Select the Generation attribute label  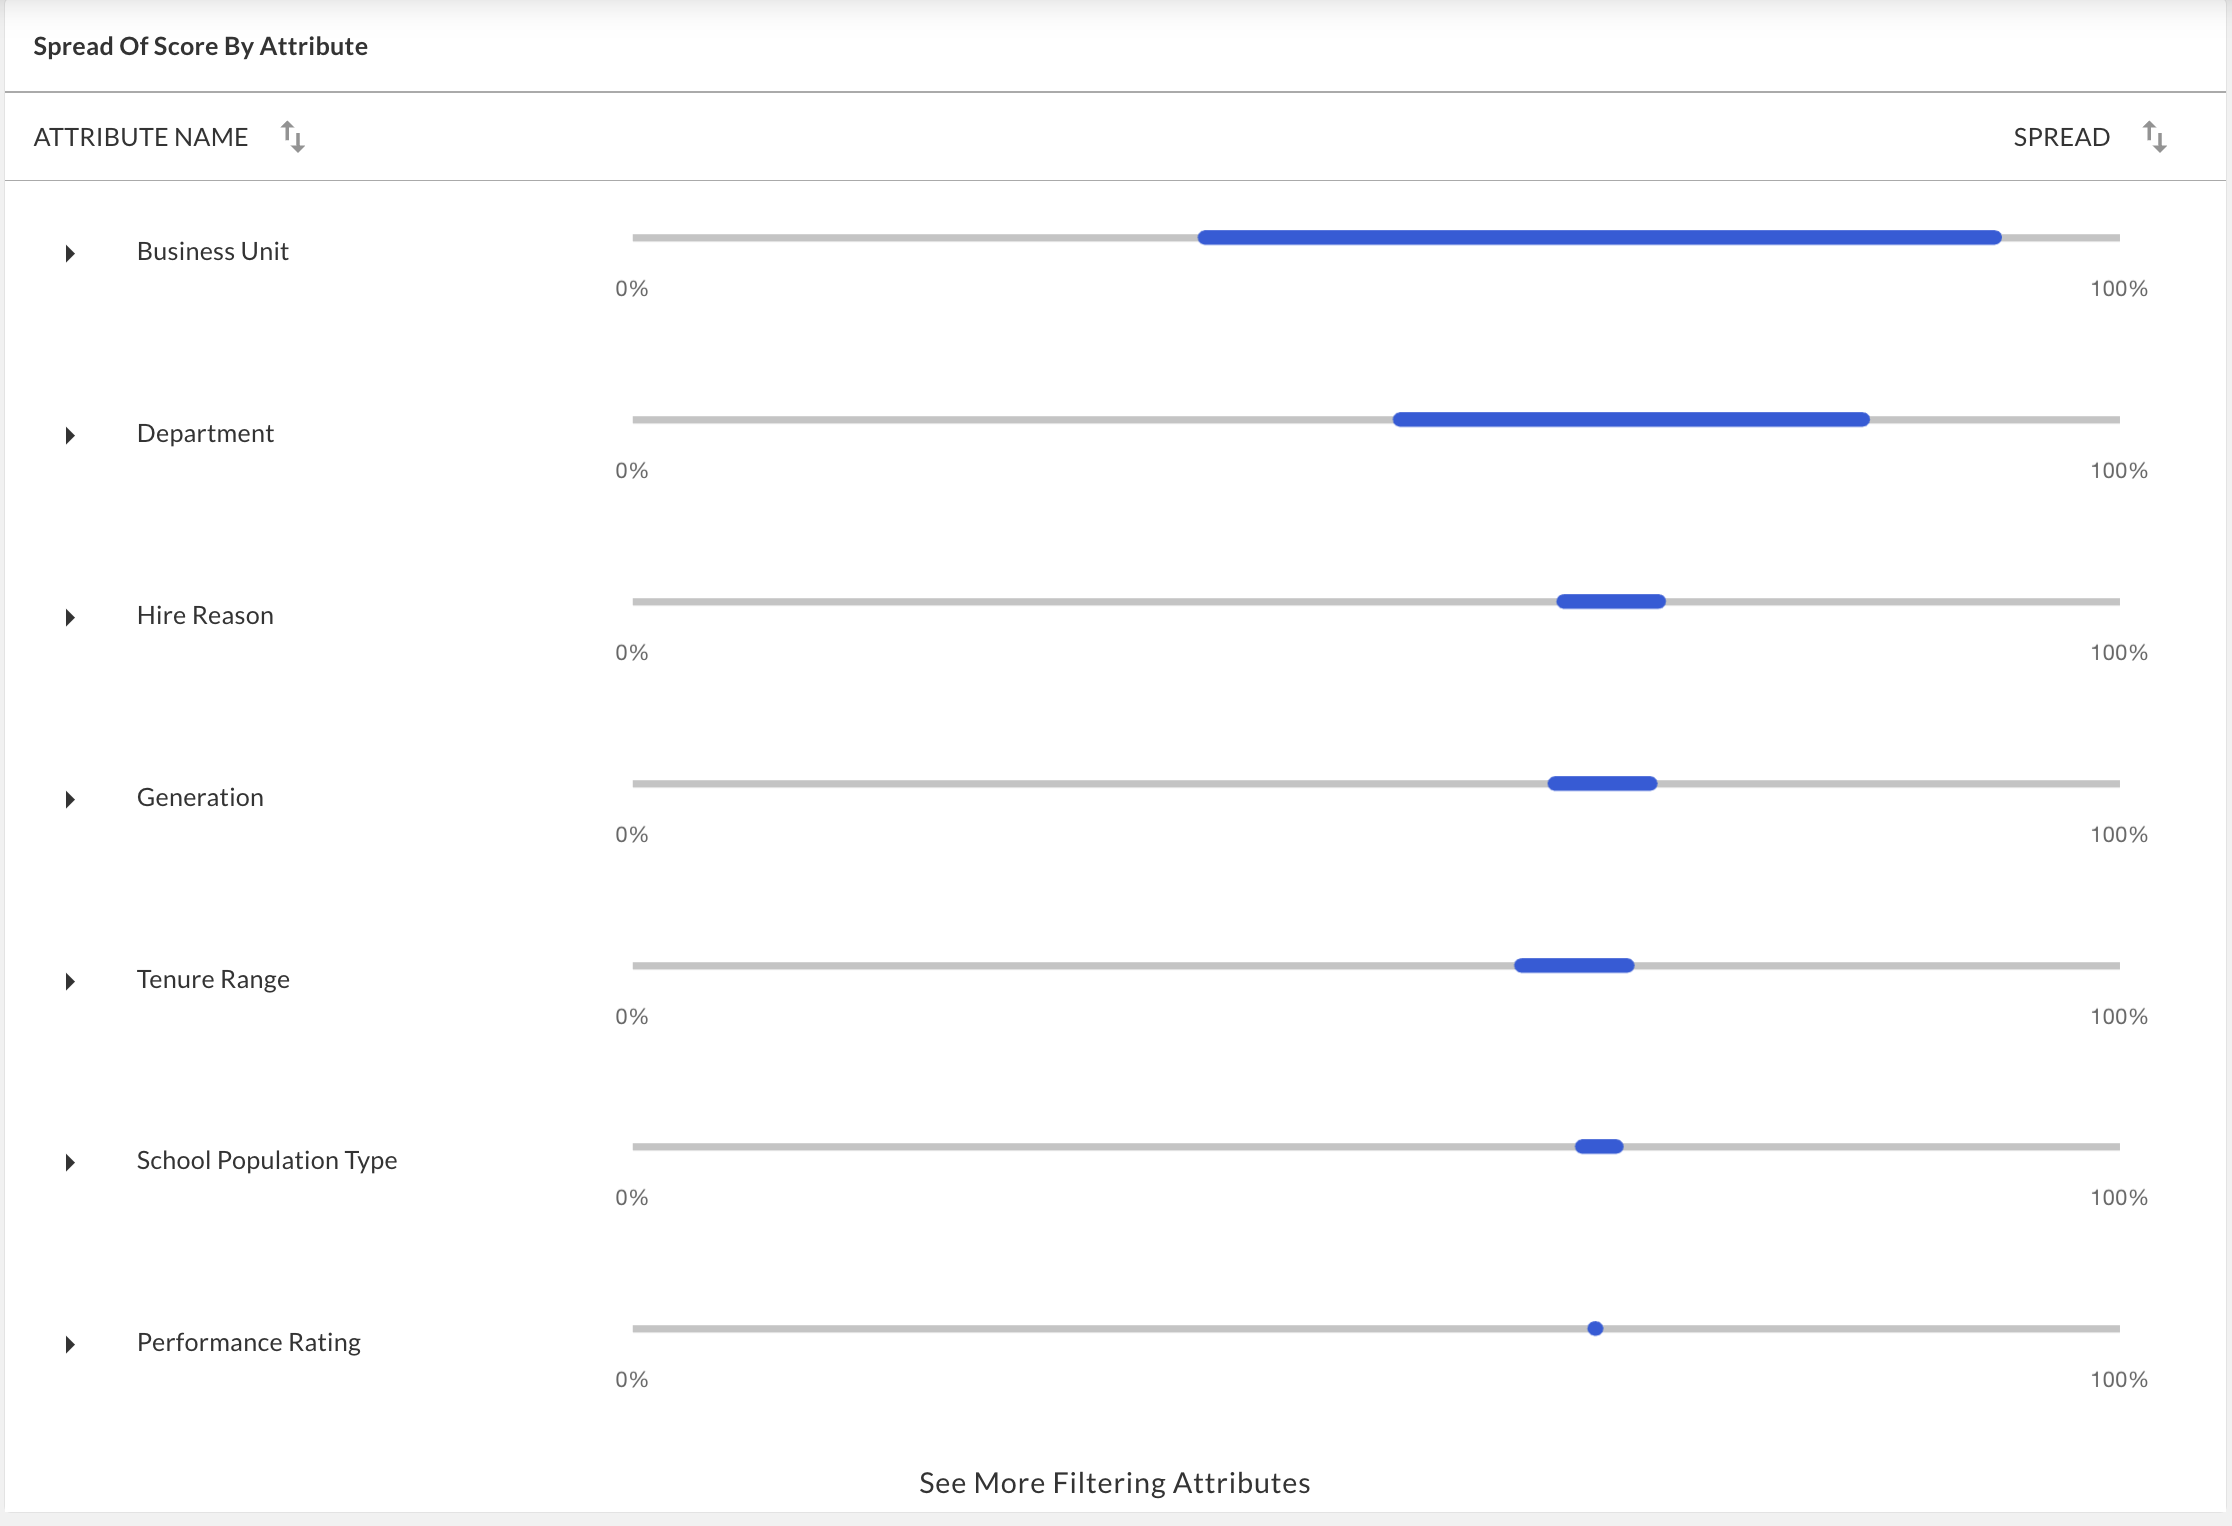(200, 797)
